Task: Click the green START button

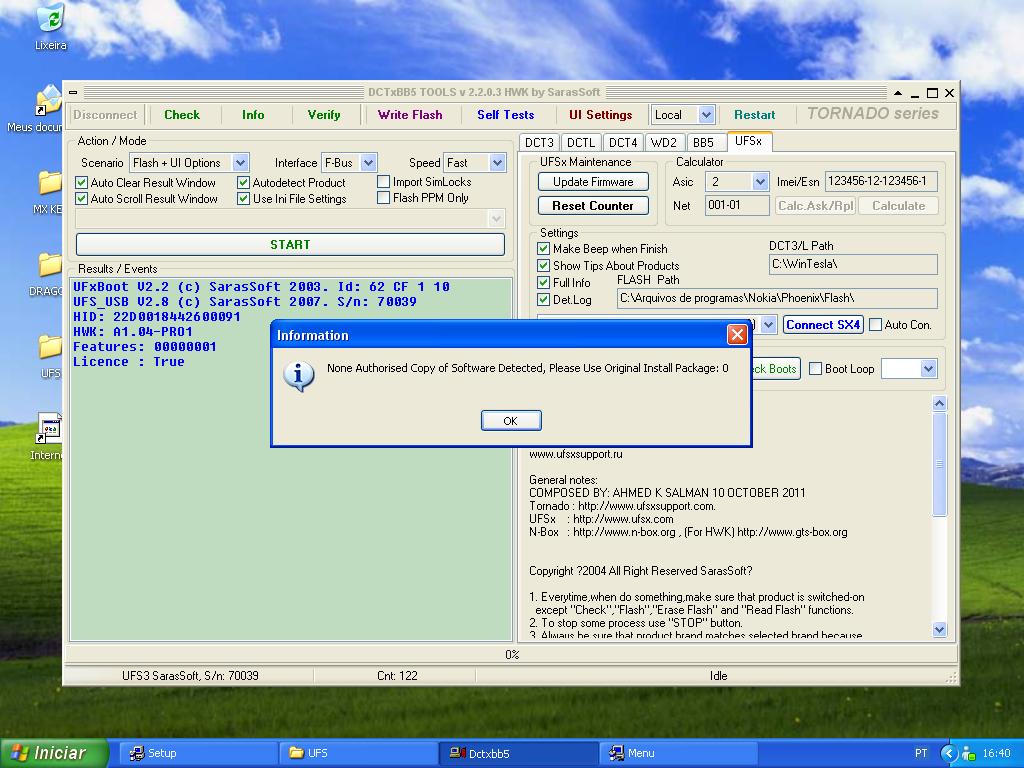Action: pos(291,244)
